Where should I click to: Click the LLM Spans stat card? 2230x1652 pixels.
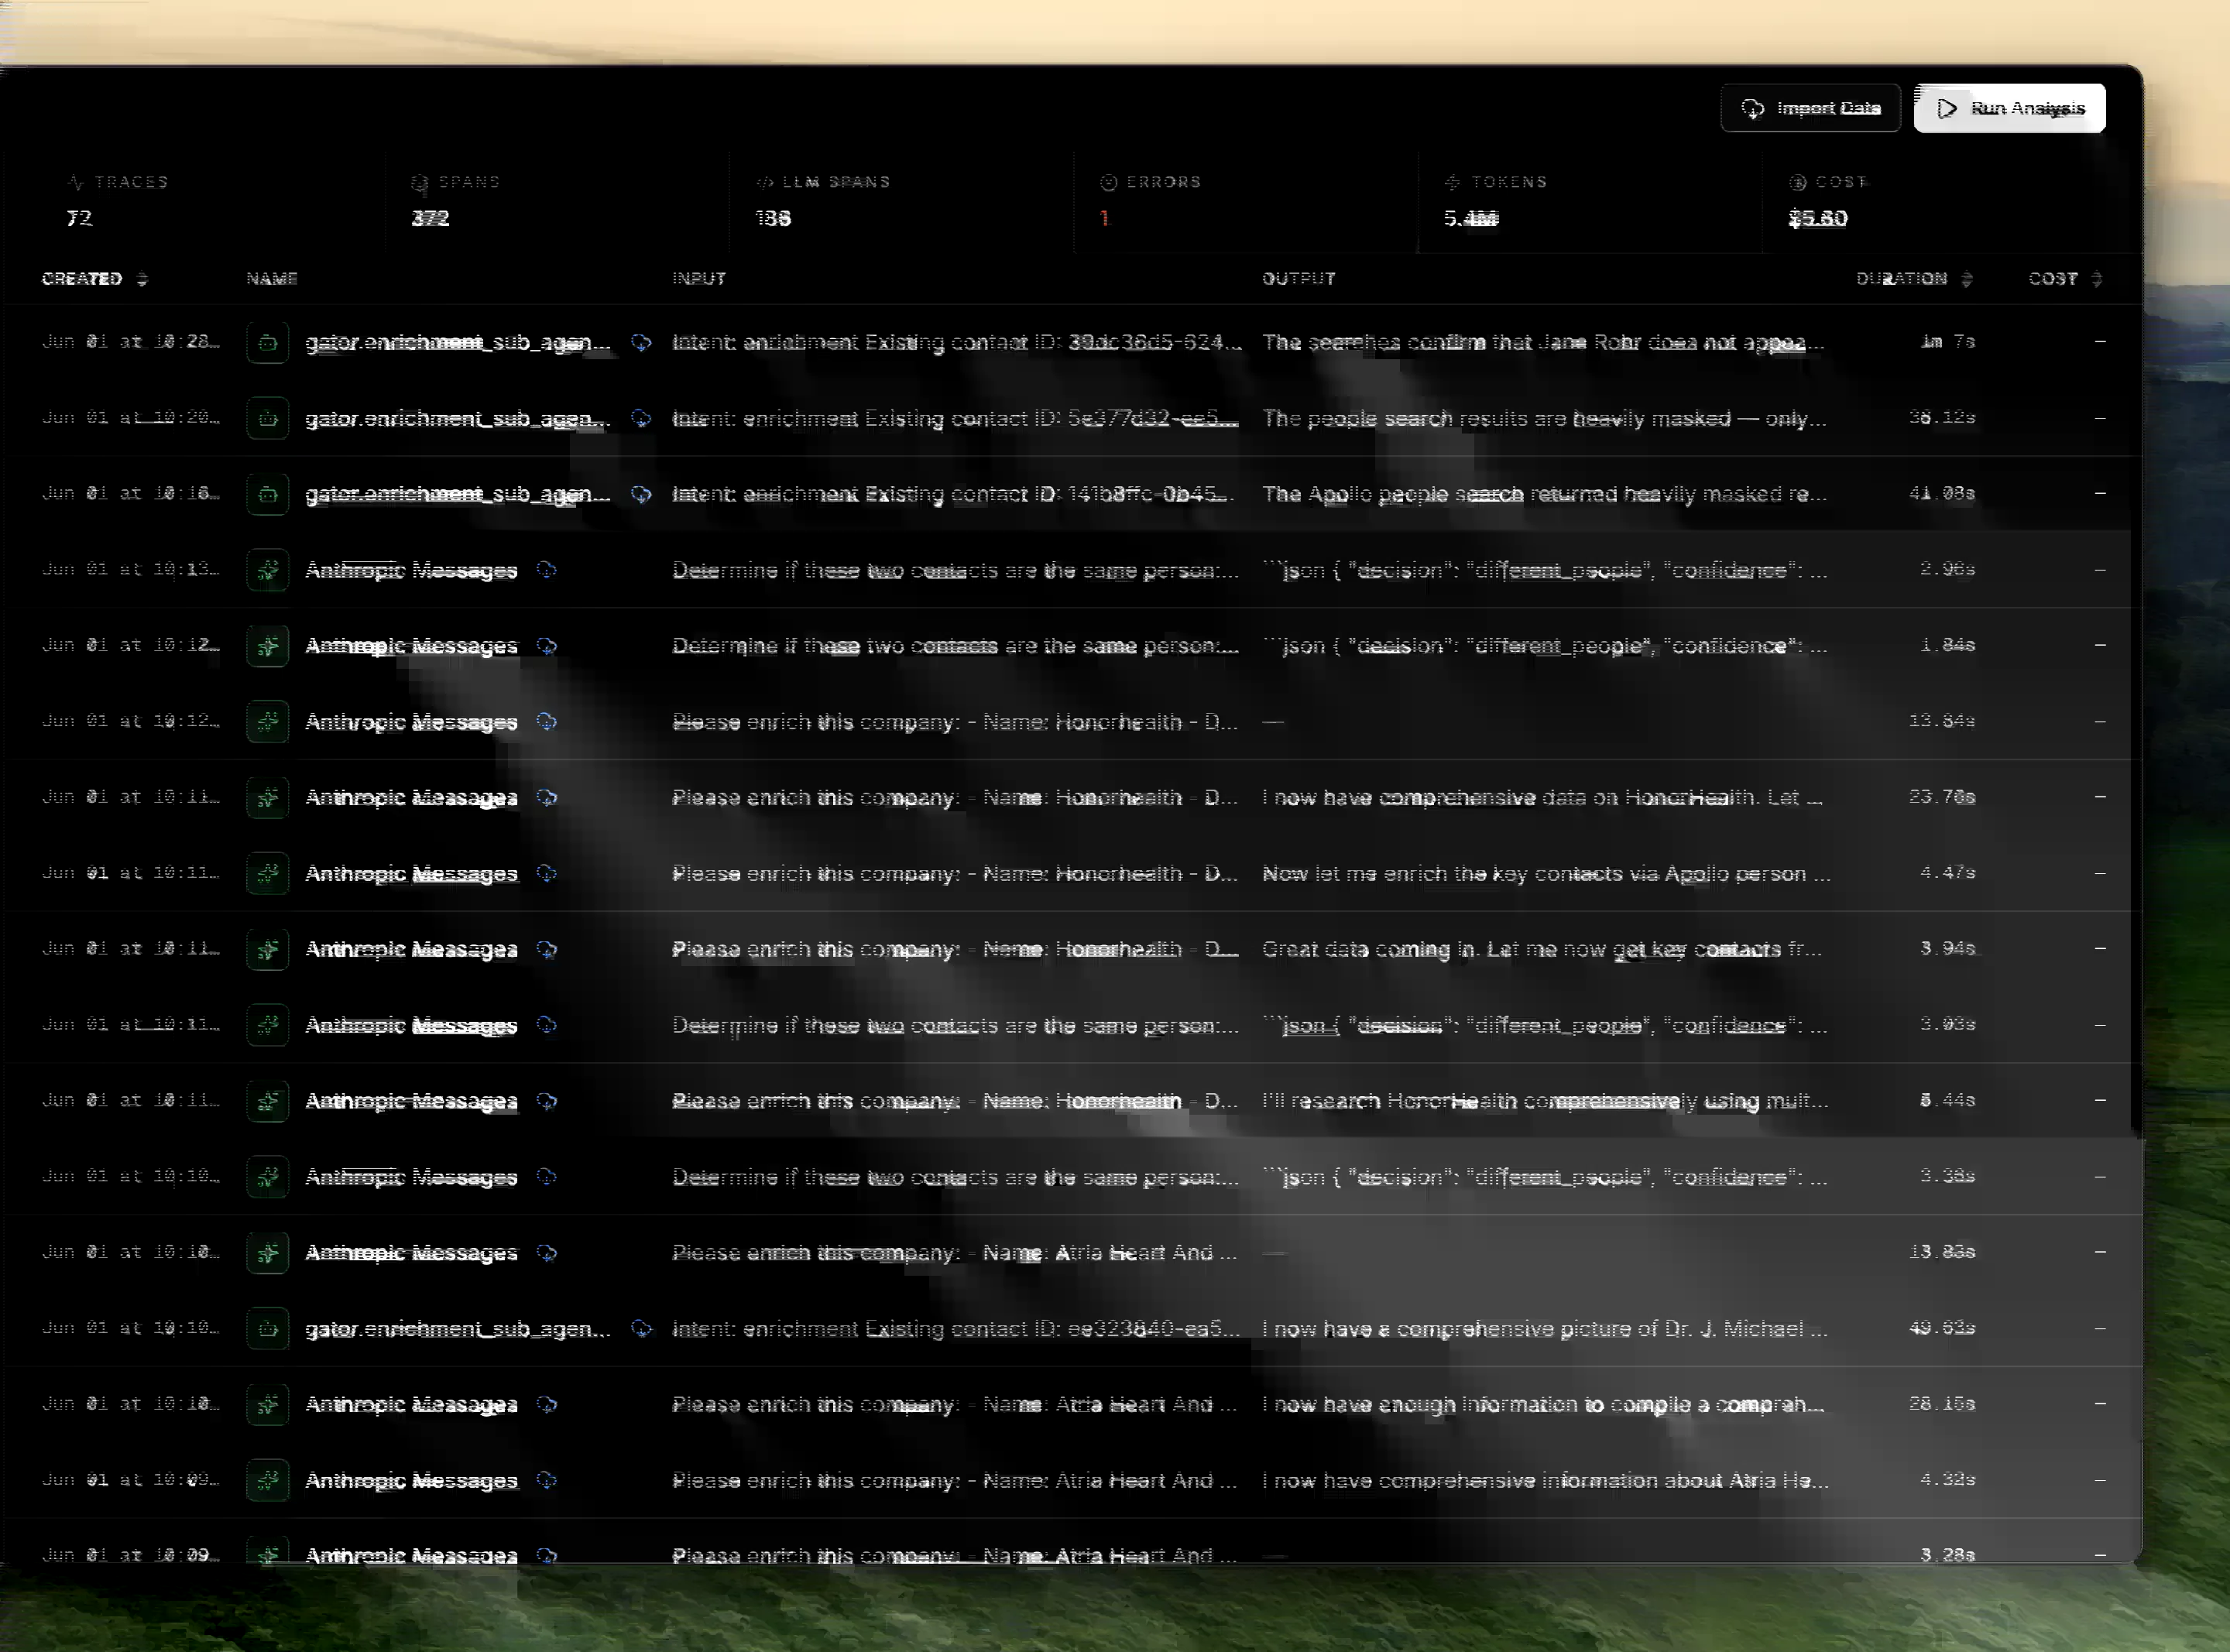point(902,201)
